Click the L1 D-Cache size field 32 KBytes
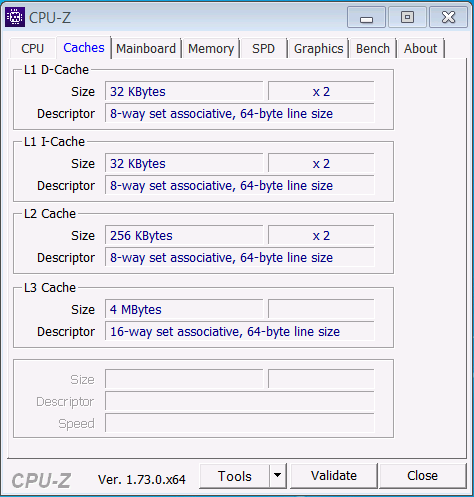 184,91
